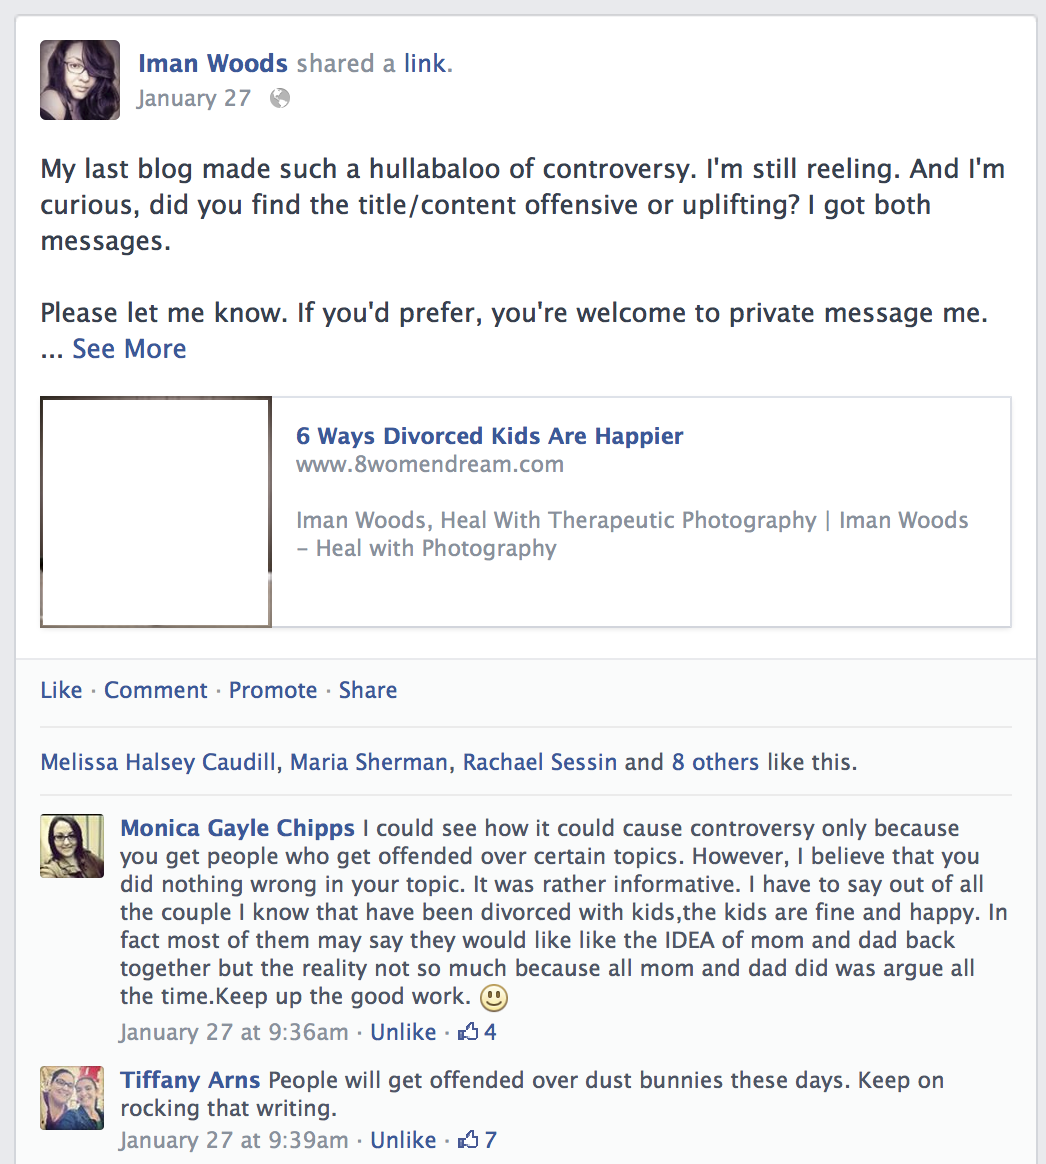Viewport: 1046px width, 1164px height.
Task: Open Iman Woods' profile name link
Action: [x=213, y=64]
